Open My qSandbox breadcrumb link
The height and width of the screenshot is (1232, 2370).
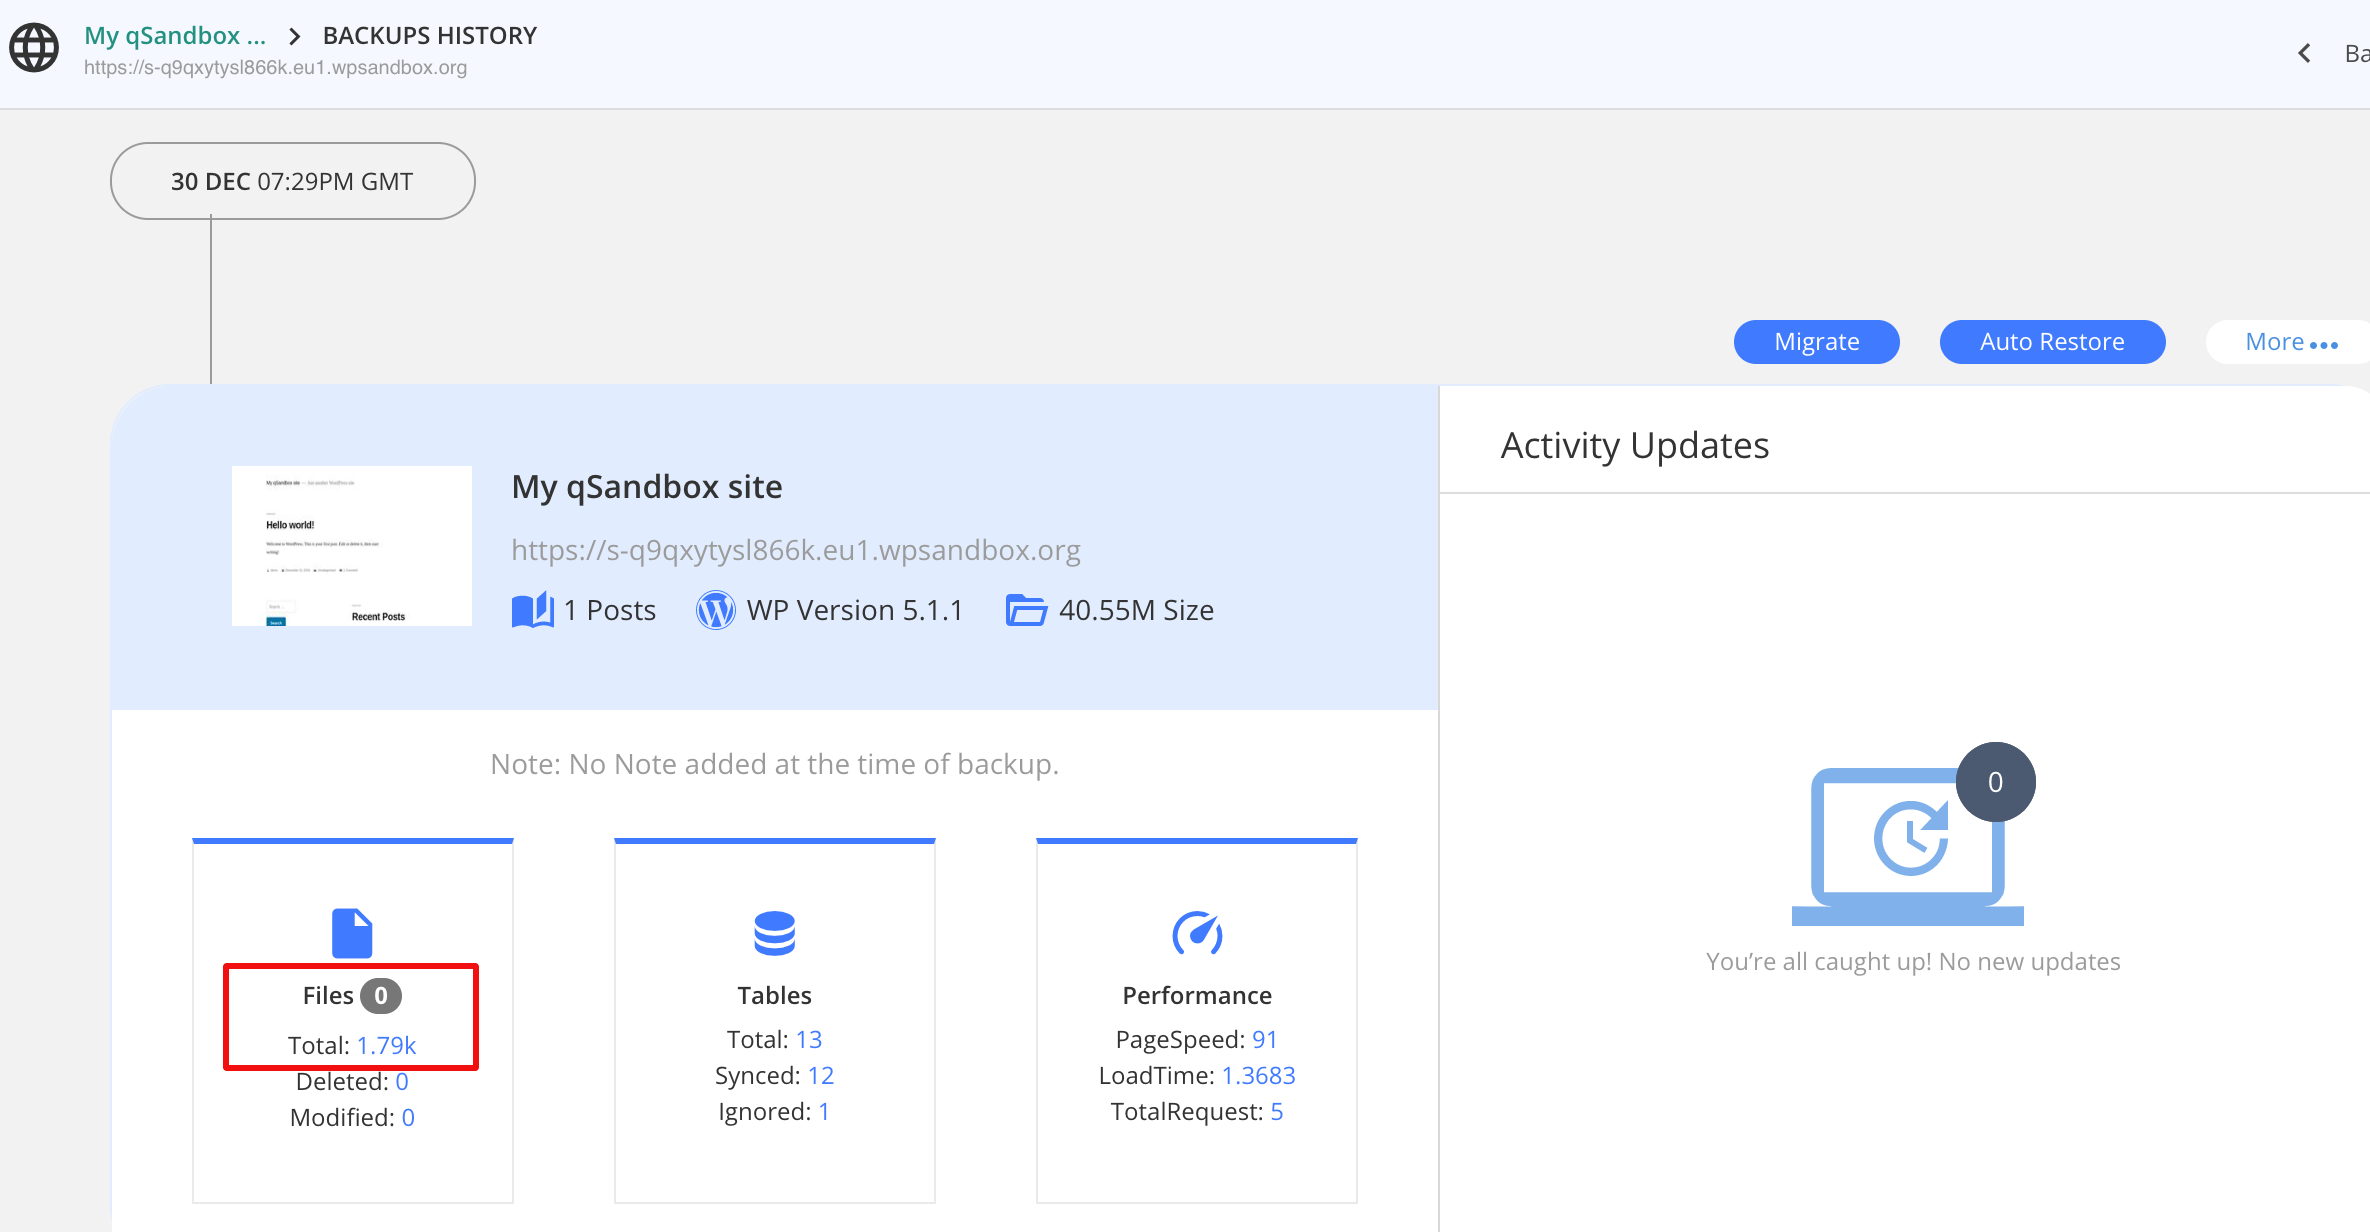(x=175, y=36)
